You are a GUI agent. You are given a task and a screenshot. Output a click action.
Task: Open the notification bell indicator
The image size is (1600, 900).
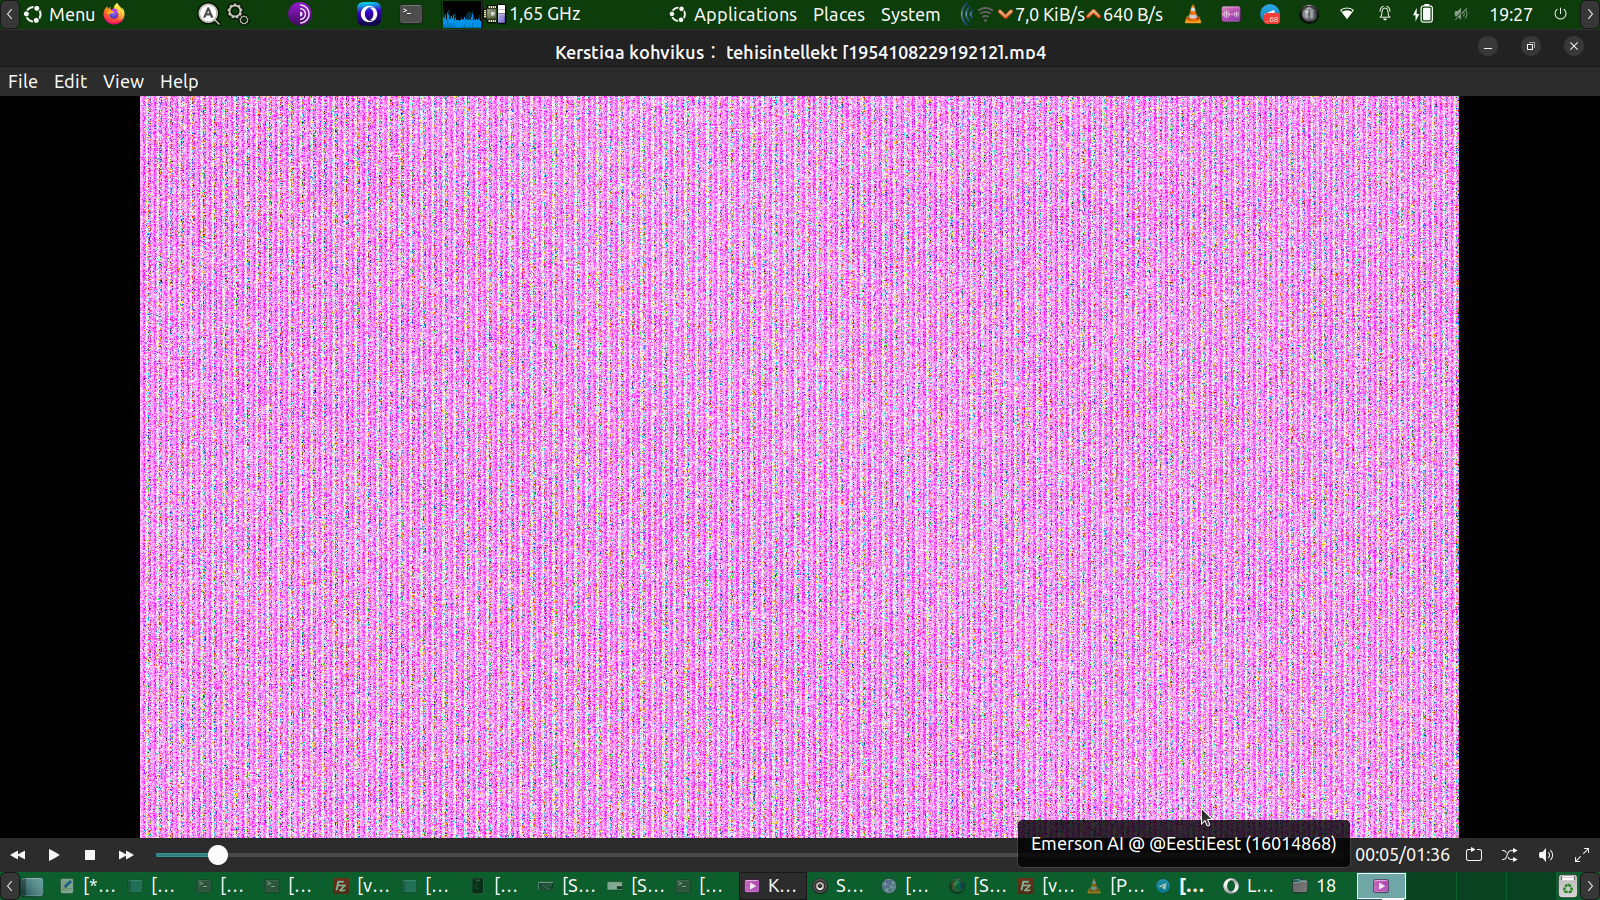[x=1385, y=14]
